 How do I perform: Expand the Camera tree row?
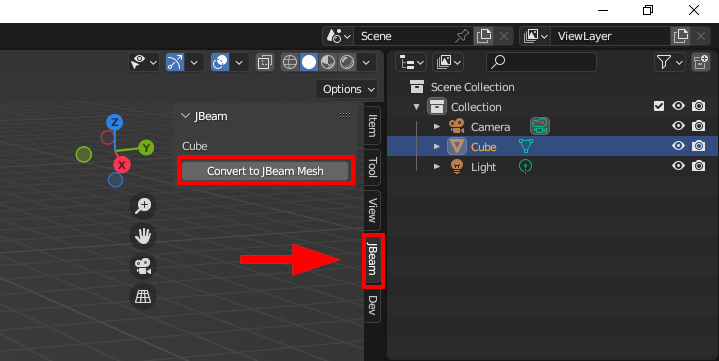(437, 126)
